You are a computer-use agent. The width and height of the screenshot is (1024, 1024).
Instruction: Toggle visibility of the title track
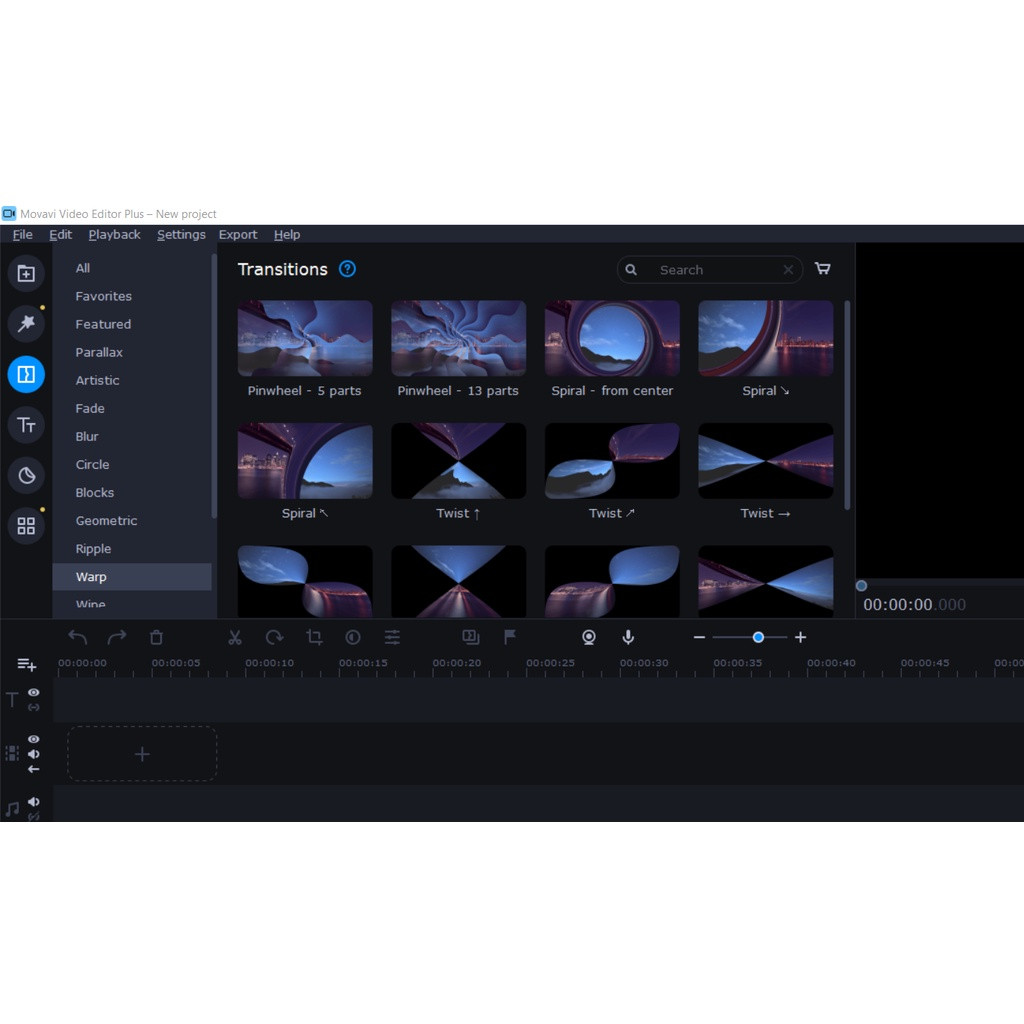coord(34,692)
